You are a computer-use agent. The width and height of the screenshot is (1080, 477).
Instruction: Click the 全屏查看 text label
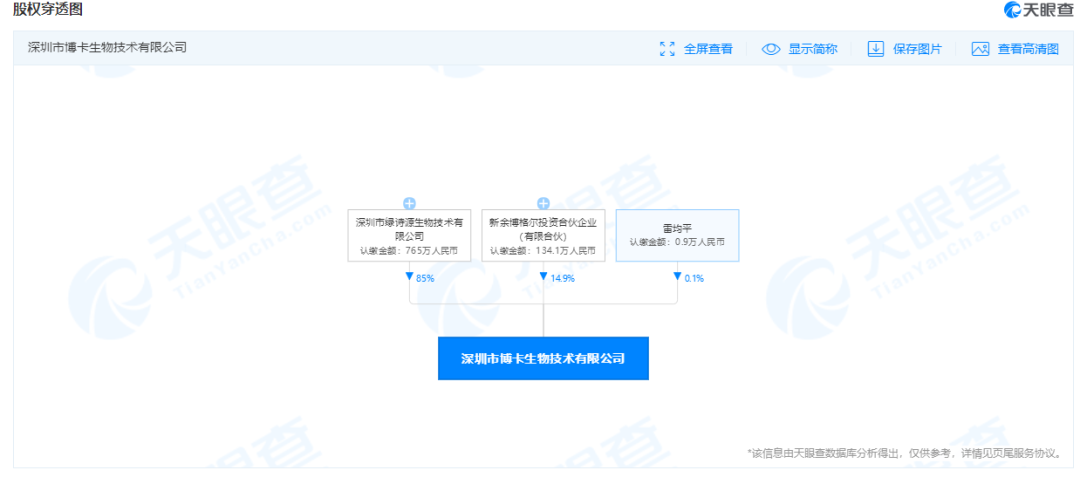coord(708,48)
